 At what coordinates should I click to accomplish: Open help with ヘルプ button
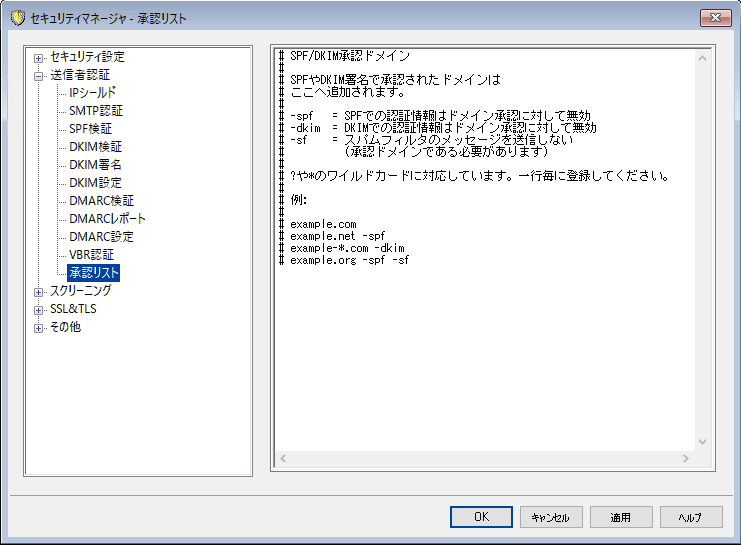click(691, 517)
